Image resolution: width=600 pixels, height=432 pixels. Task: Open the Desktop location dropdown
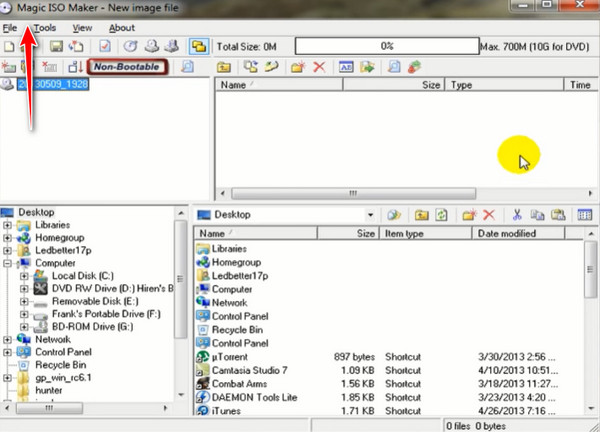click(x=370, y=215)
